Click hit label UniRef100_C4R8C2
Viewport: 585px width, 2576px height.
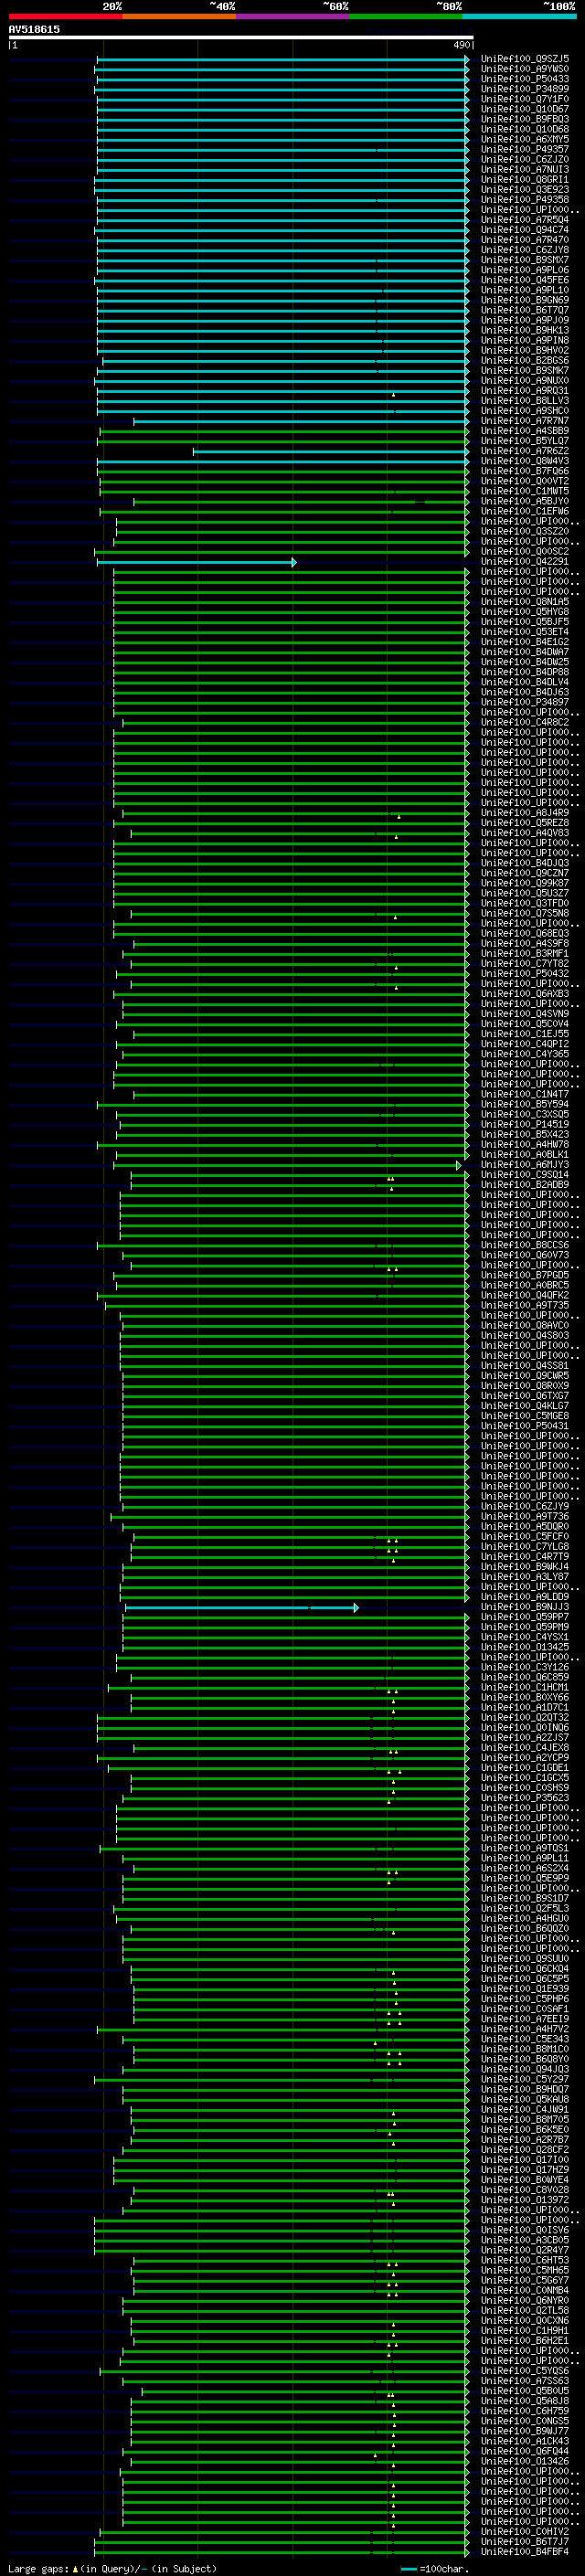(x=525, y=723)
